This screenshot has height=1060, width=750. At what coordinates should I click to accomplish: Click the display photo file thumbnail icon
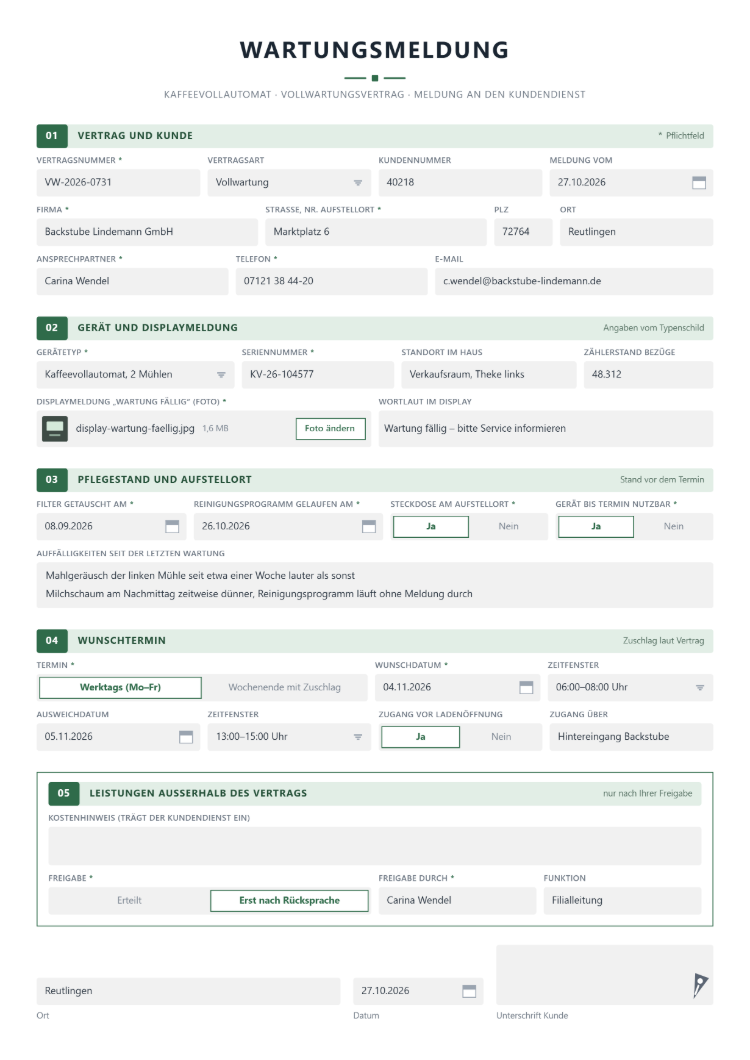tap(55, 429)
